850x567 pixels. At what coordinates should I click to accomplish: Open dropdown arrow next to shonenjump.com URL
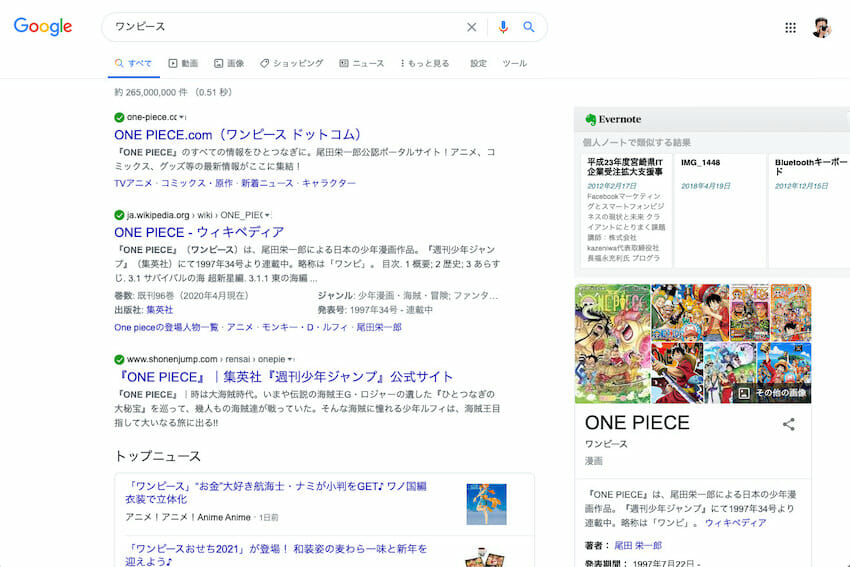(290, 359)
